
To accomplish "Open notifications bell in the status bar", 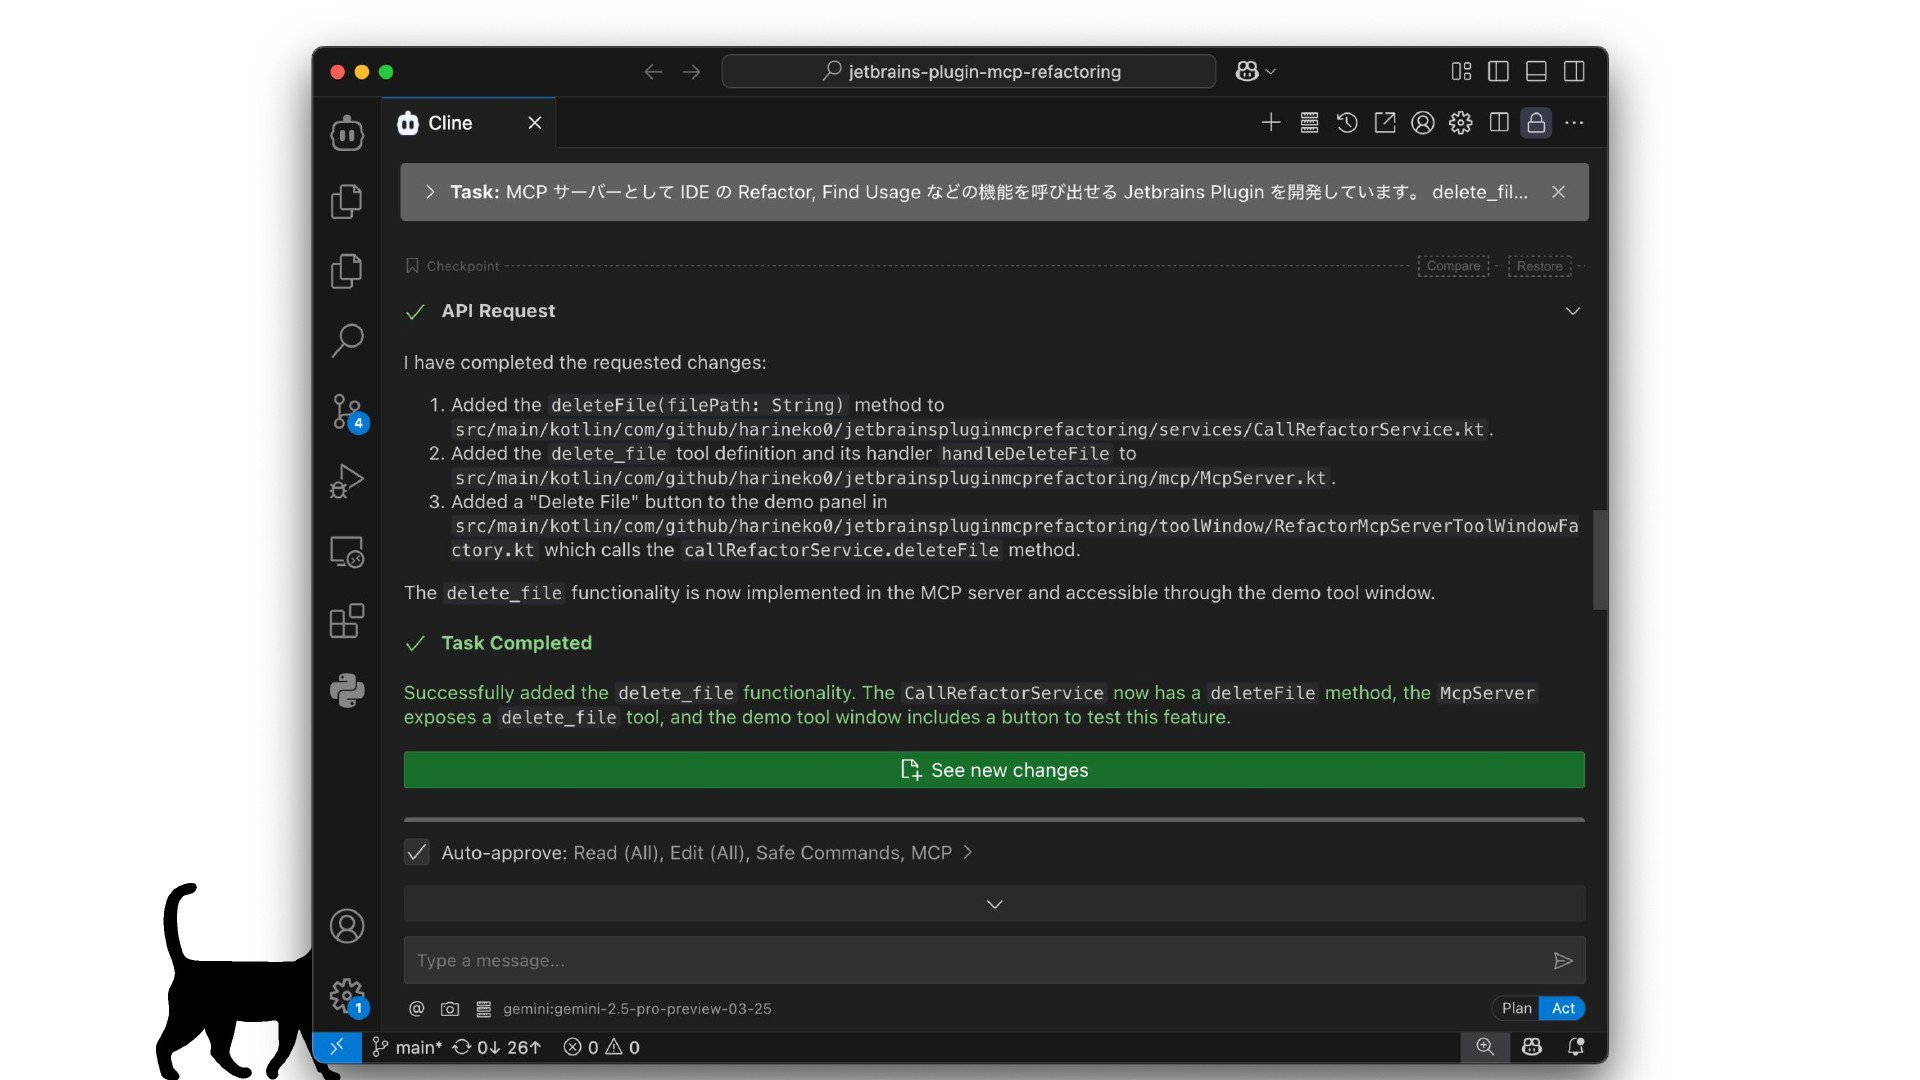I will 1576,1047.
